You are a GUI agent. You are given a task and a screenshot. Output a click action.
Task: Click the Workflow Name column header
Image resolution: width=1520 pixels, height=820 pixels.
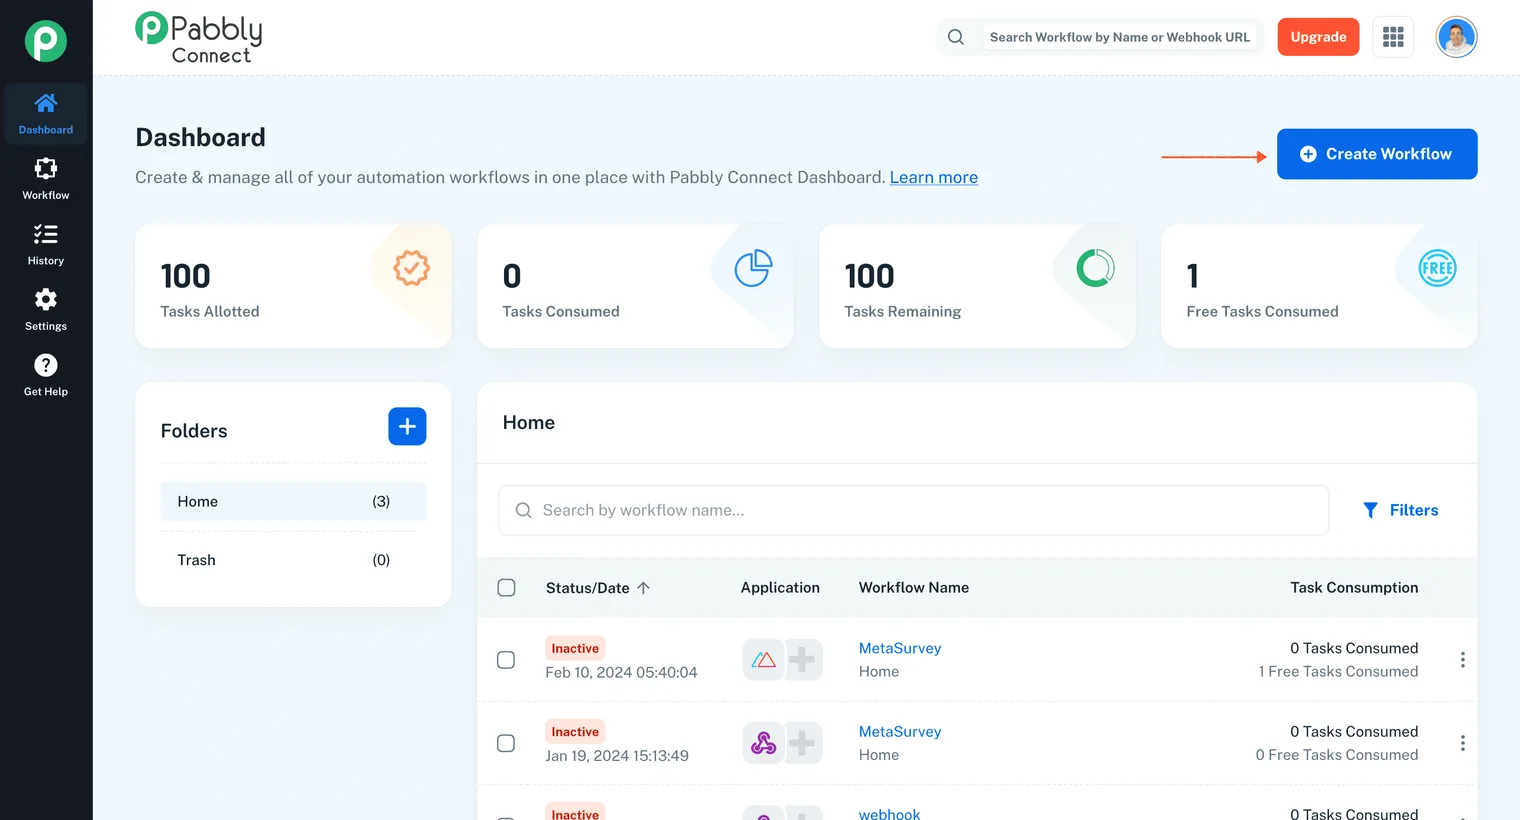(914, 588)
